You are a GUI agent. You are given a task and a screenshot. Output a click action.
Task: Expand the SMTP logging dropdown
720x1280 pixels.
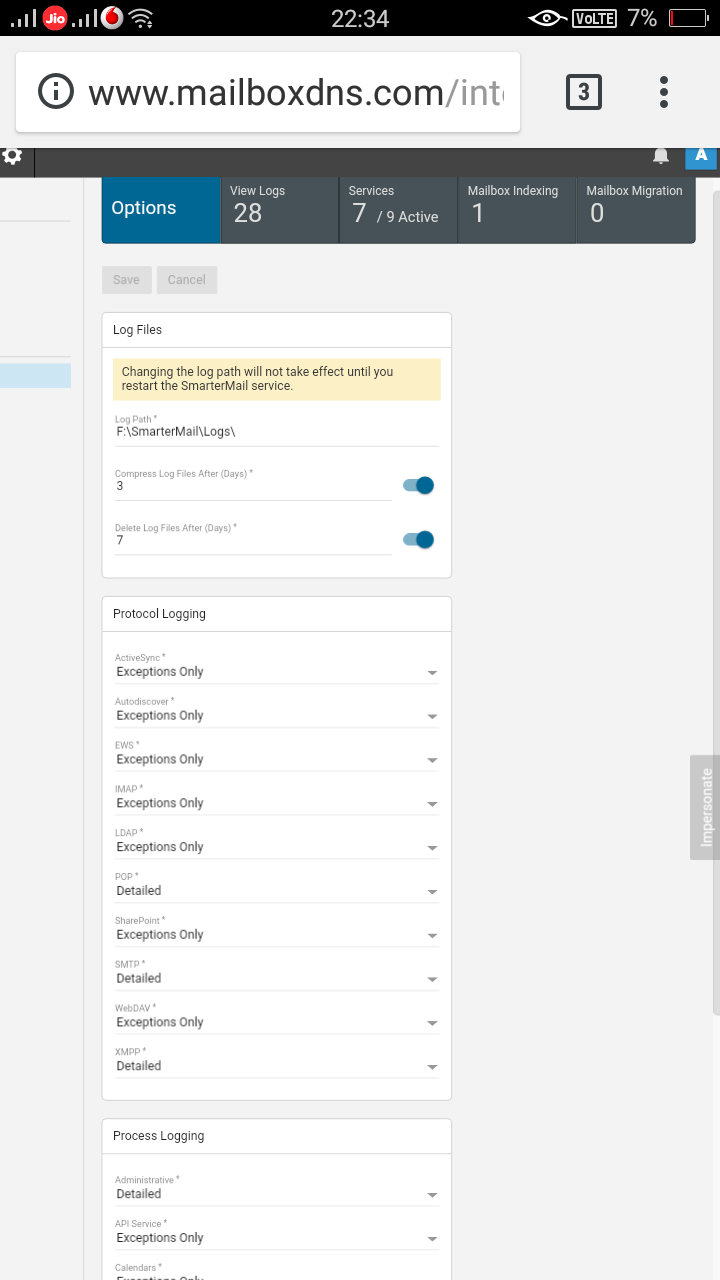276,978
